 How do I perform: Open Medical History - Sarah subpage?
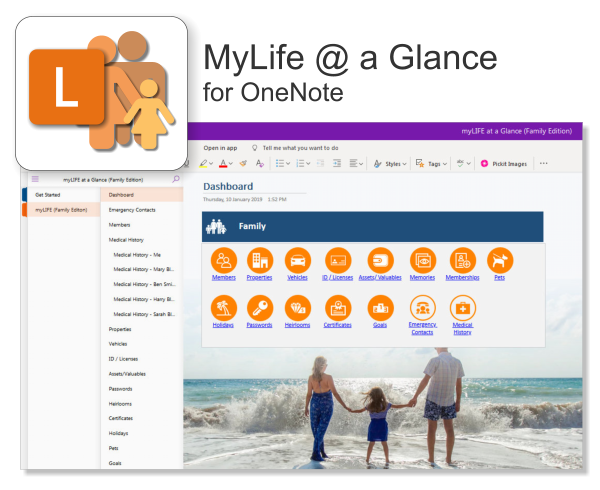click(142, 314)
